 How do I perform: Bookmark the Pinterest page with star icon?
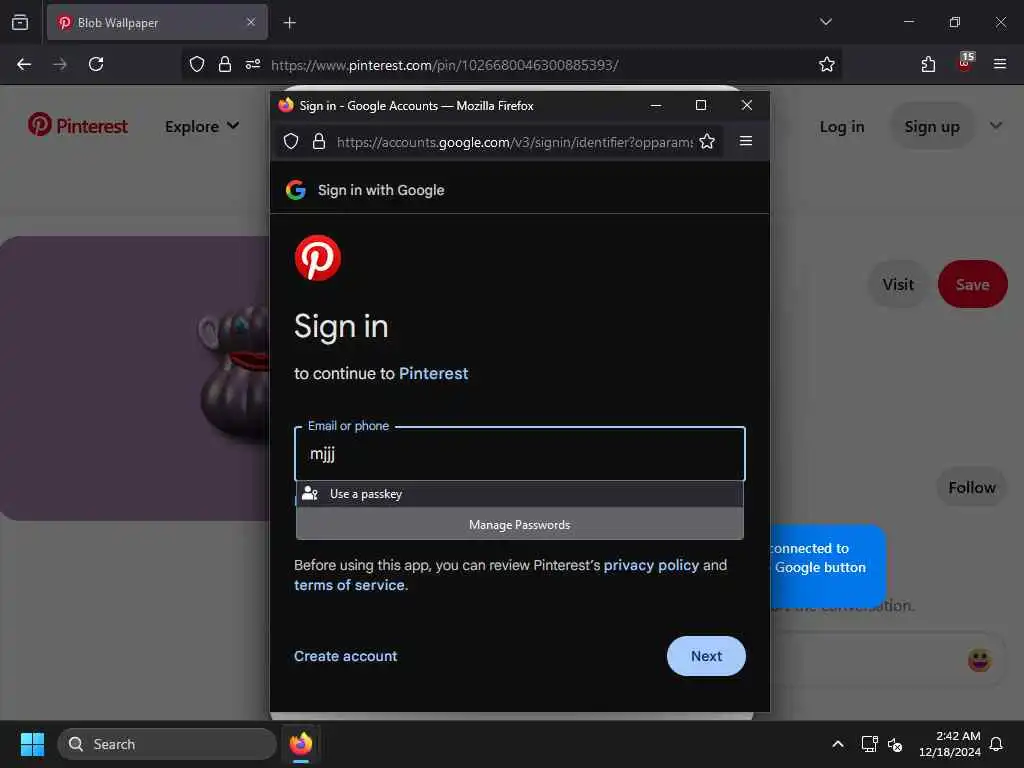(x=827, y=64)
